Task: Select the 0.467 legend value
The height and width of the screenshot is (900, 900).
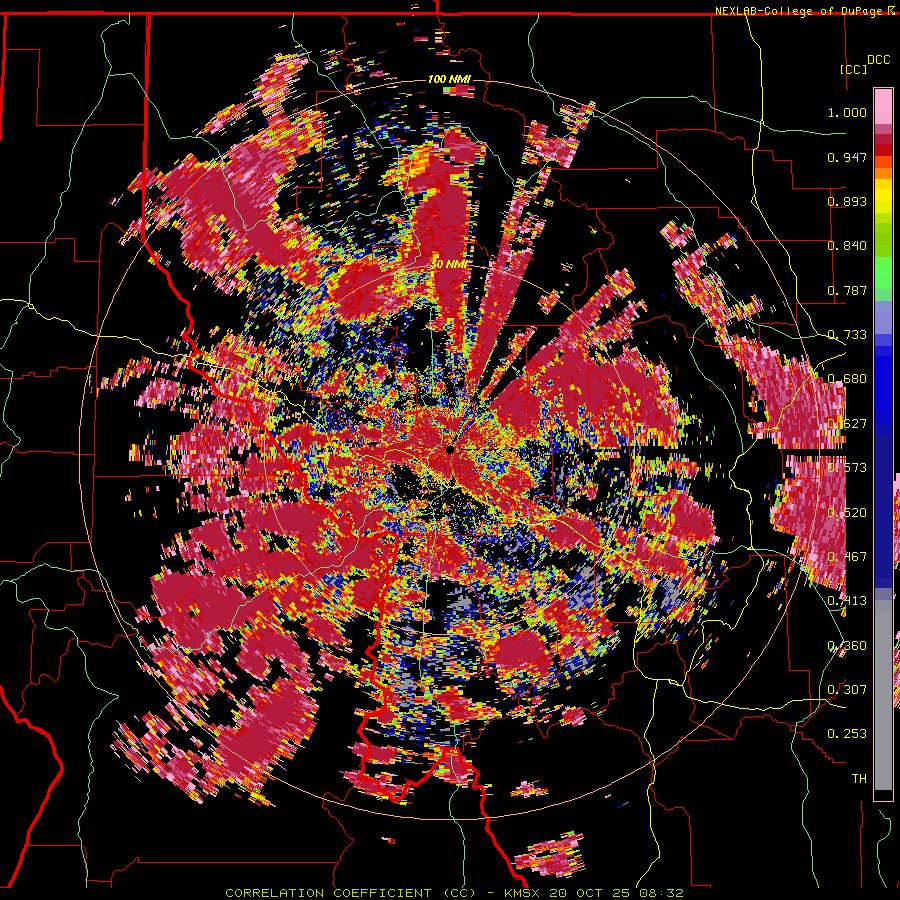Action: (847, 557)
